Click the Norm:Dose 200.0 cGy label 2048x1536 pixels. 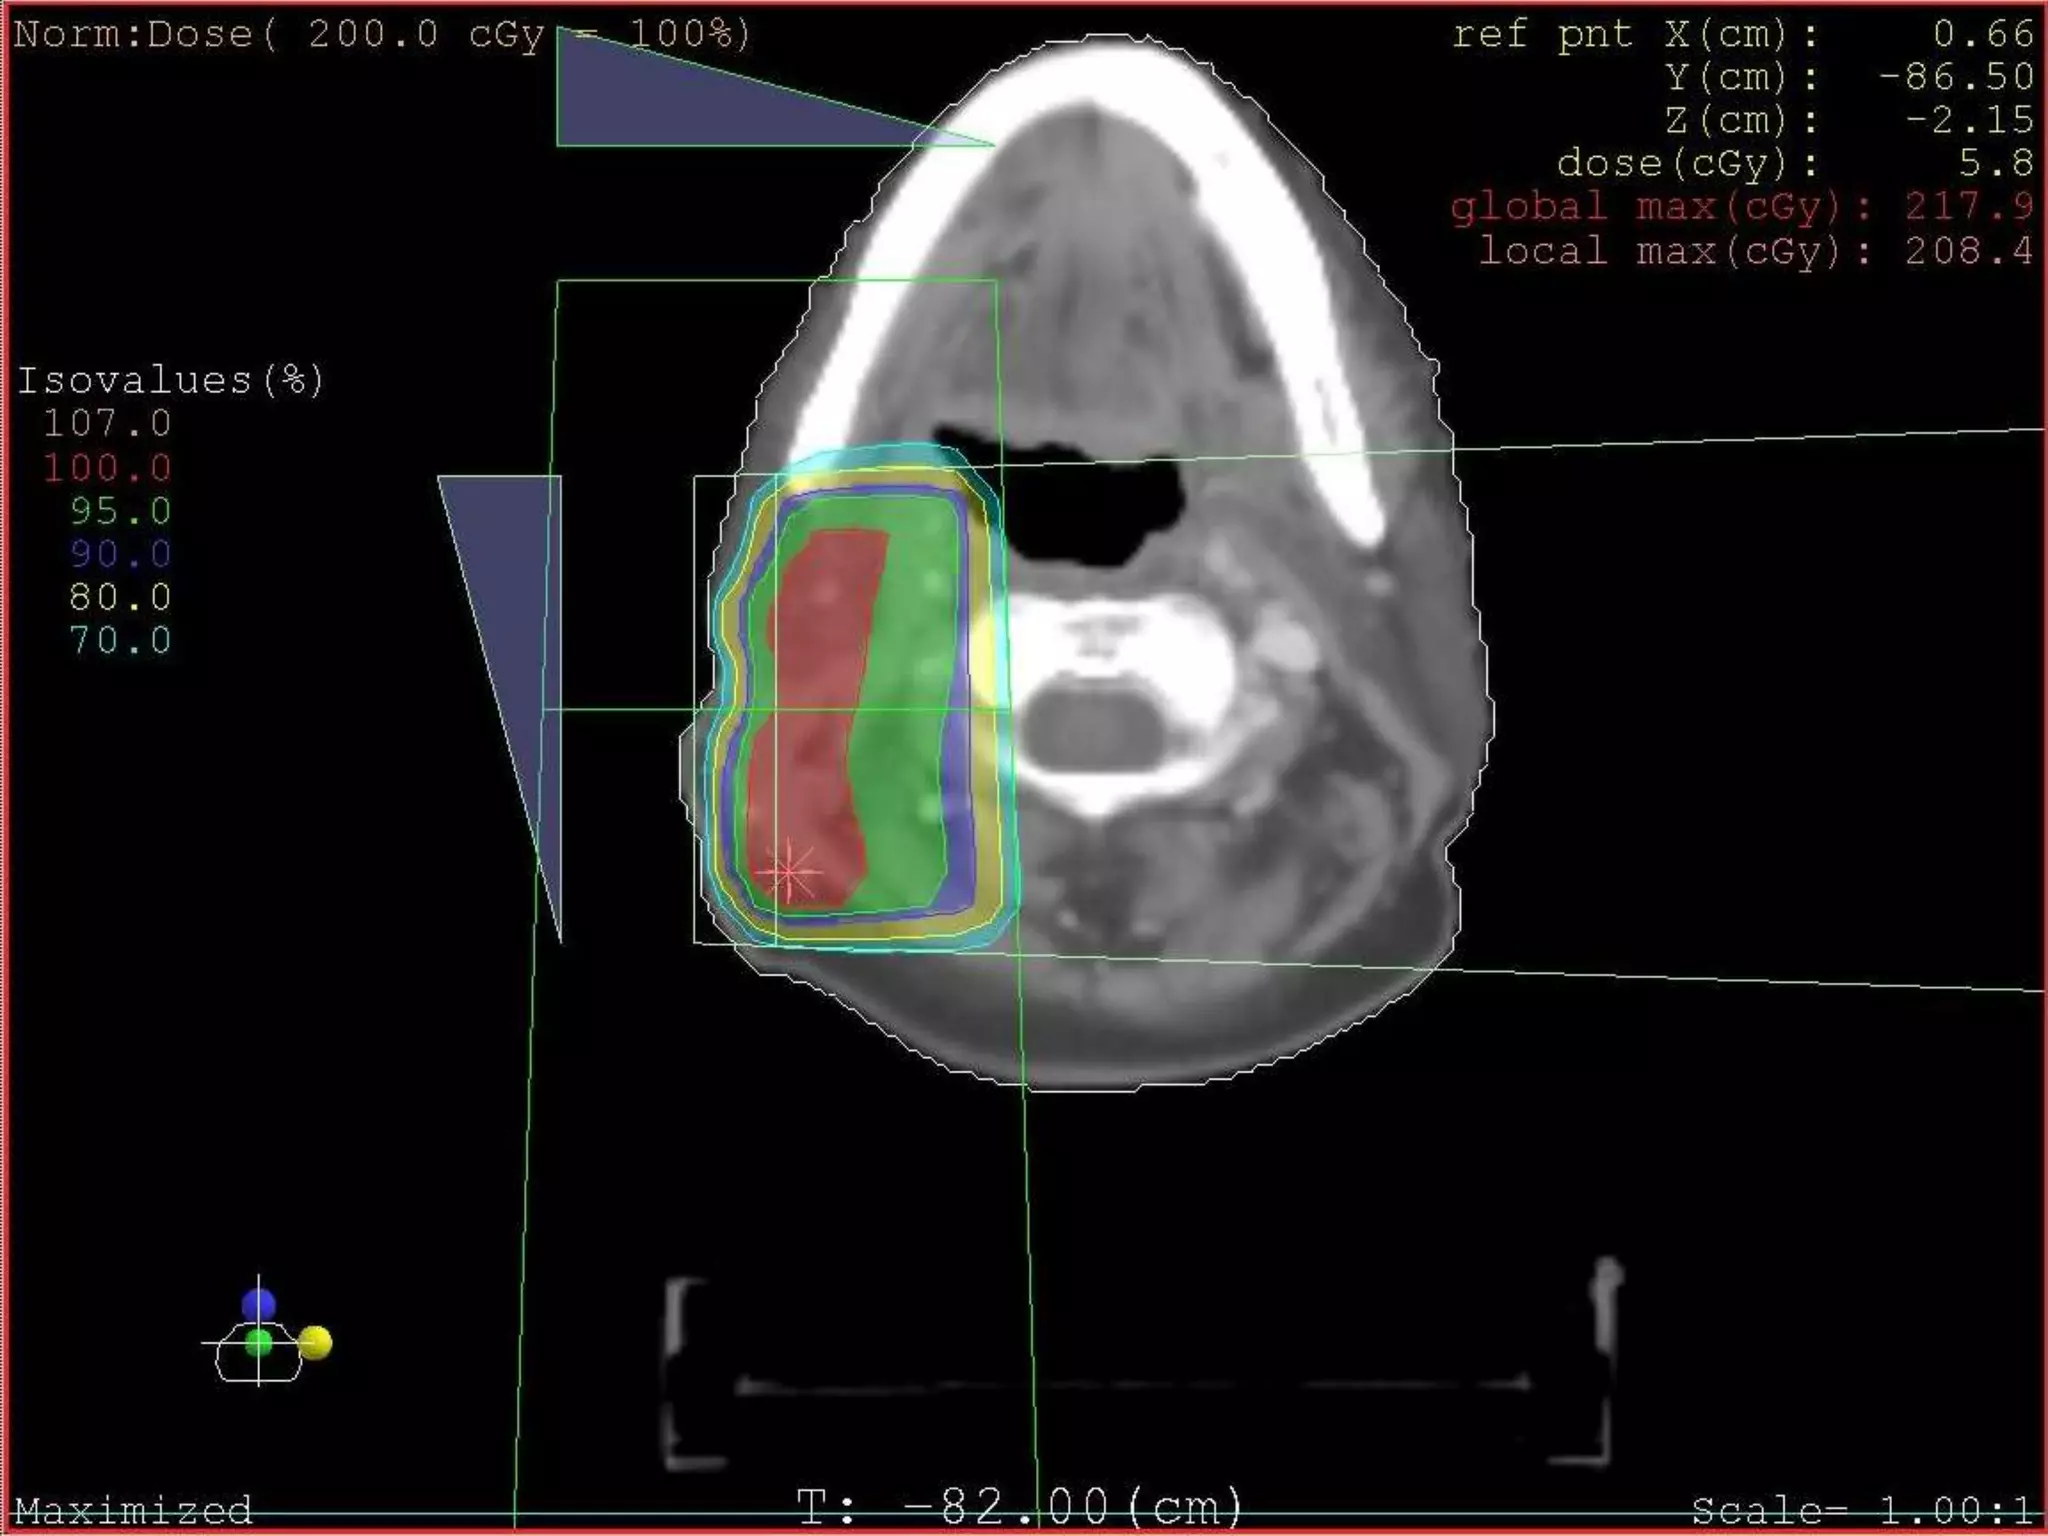380,35
